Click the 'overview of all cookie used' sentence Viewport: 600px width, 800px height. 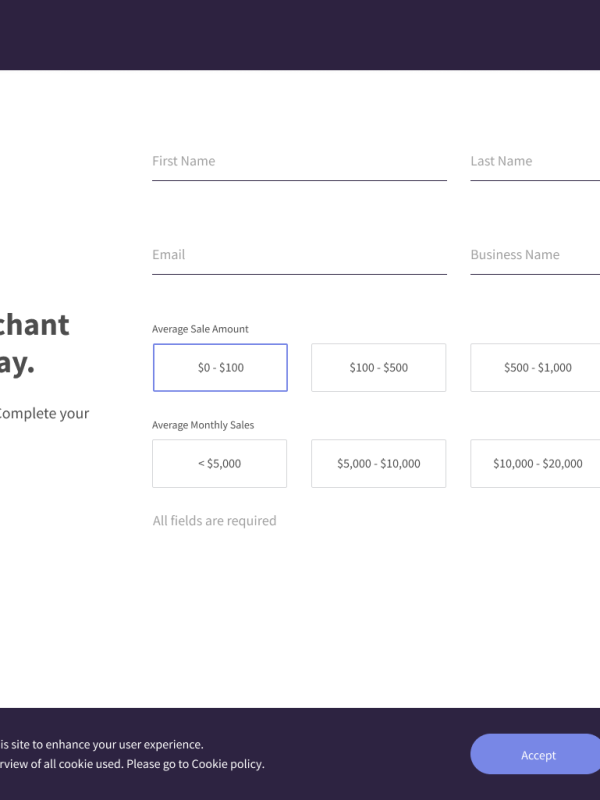(x=60, y=764)
